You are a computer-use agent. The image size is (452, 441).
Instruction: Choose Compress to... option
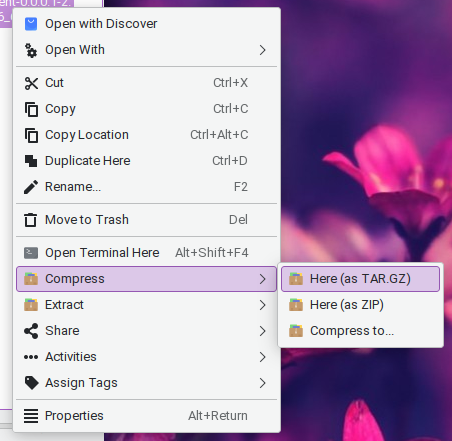[360, 331]
